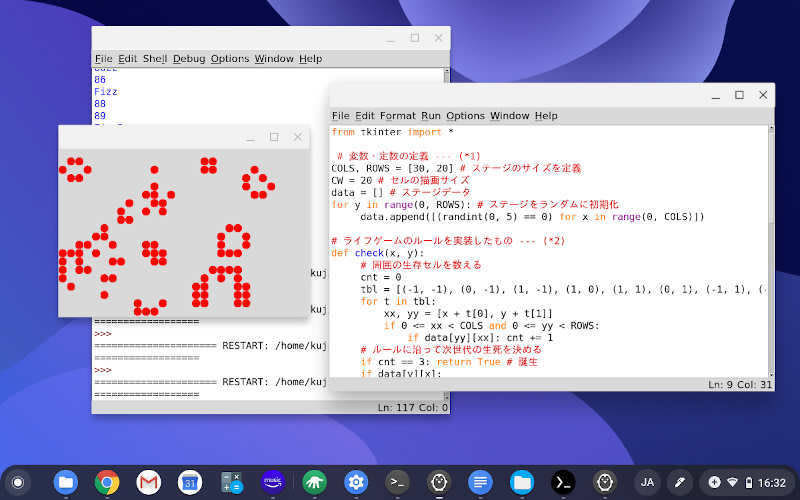Minimize the tkinter Life Game window
This screenshot has height=500, width=800.
250,138
